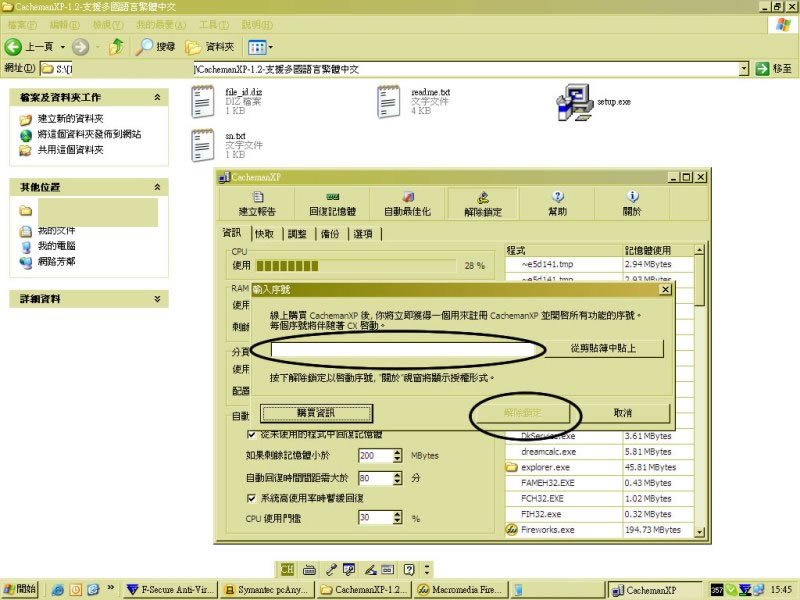Click the black 357 icon in system tray
The image size is (800, 600).
(x=717, y=590)
